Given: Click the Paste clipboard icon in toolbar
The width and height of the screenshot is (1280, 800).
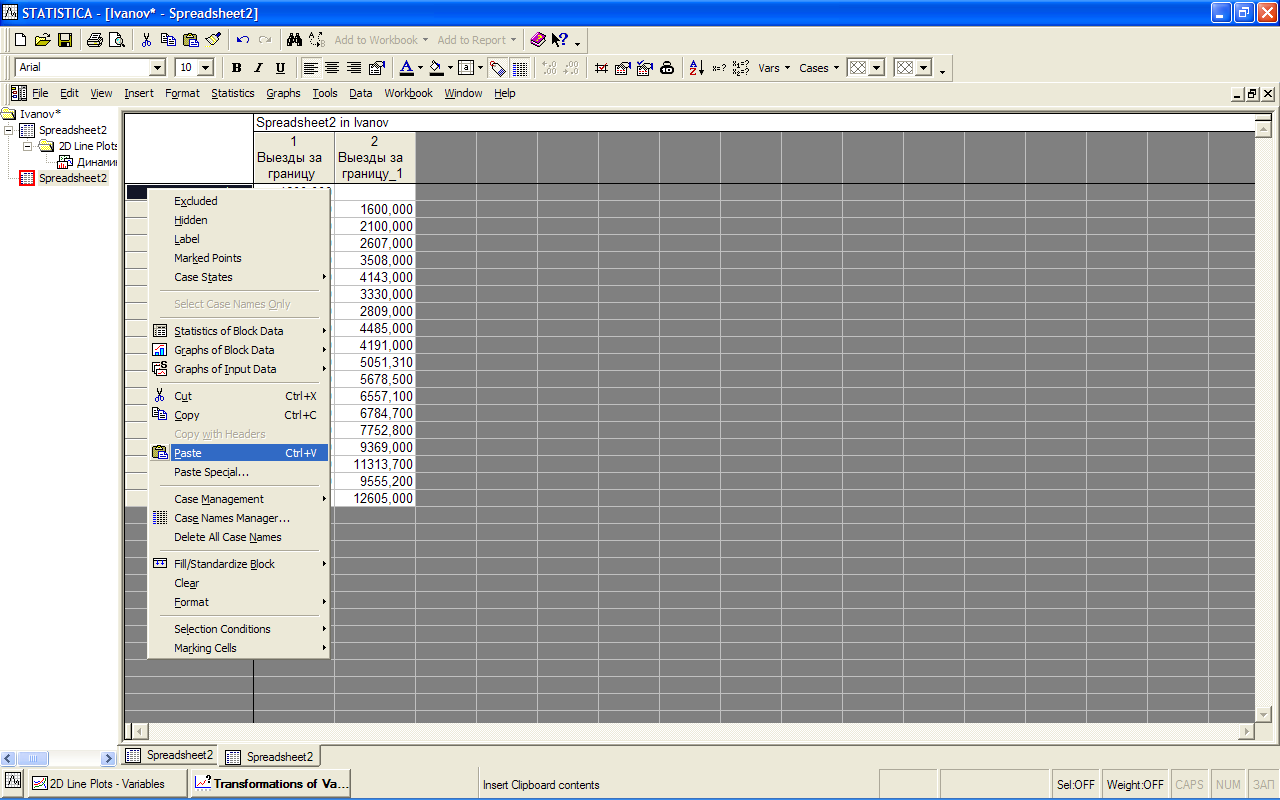Looking at the screenshot, I should 190,40.
